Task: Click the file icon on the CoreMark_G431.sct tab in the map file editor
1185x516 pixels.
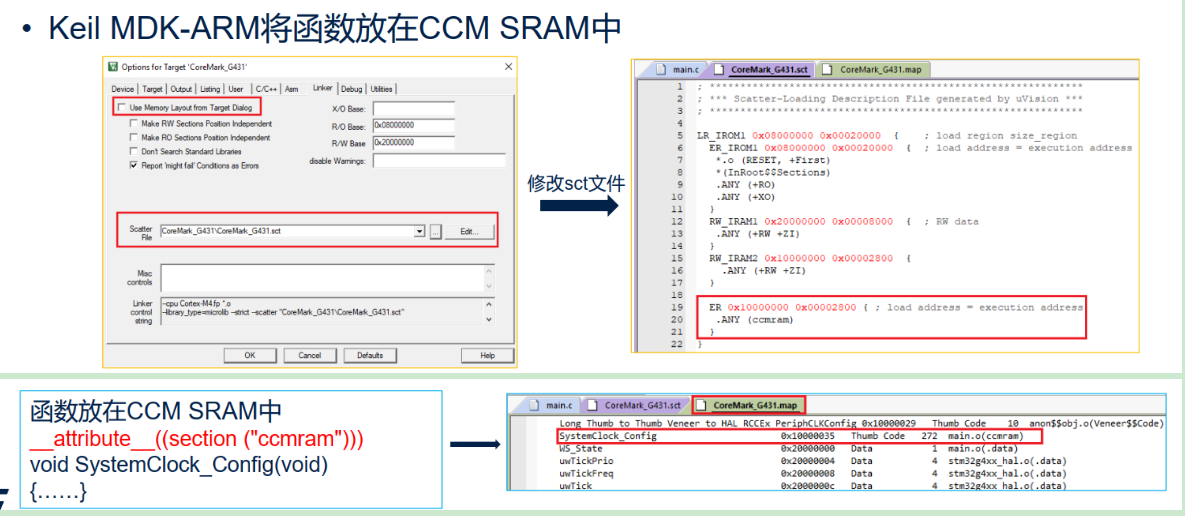Action: [x=593, y=404]
